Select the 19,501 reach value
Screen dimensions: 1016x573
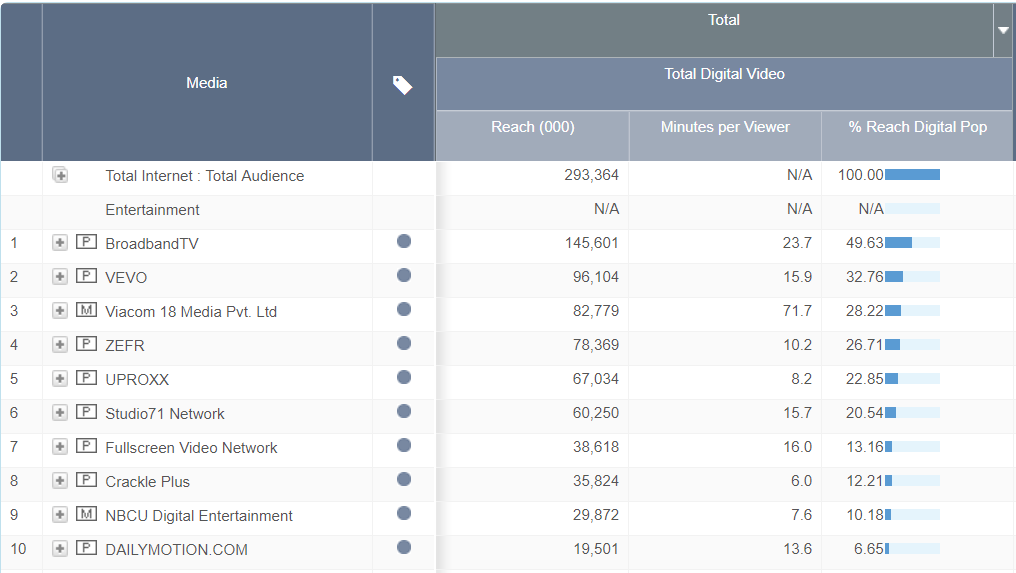click(x=596, y=549)
